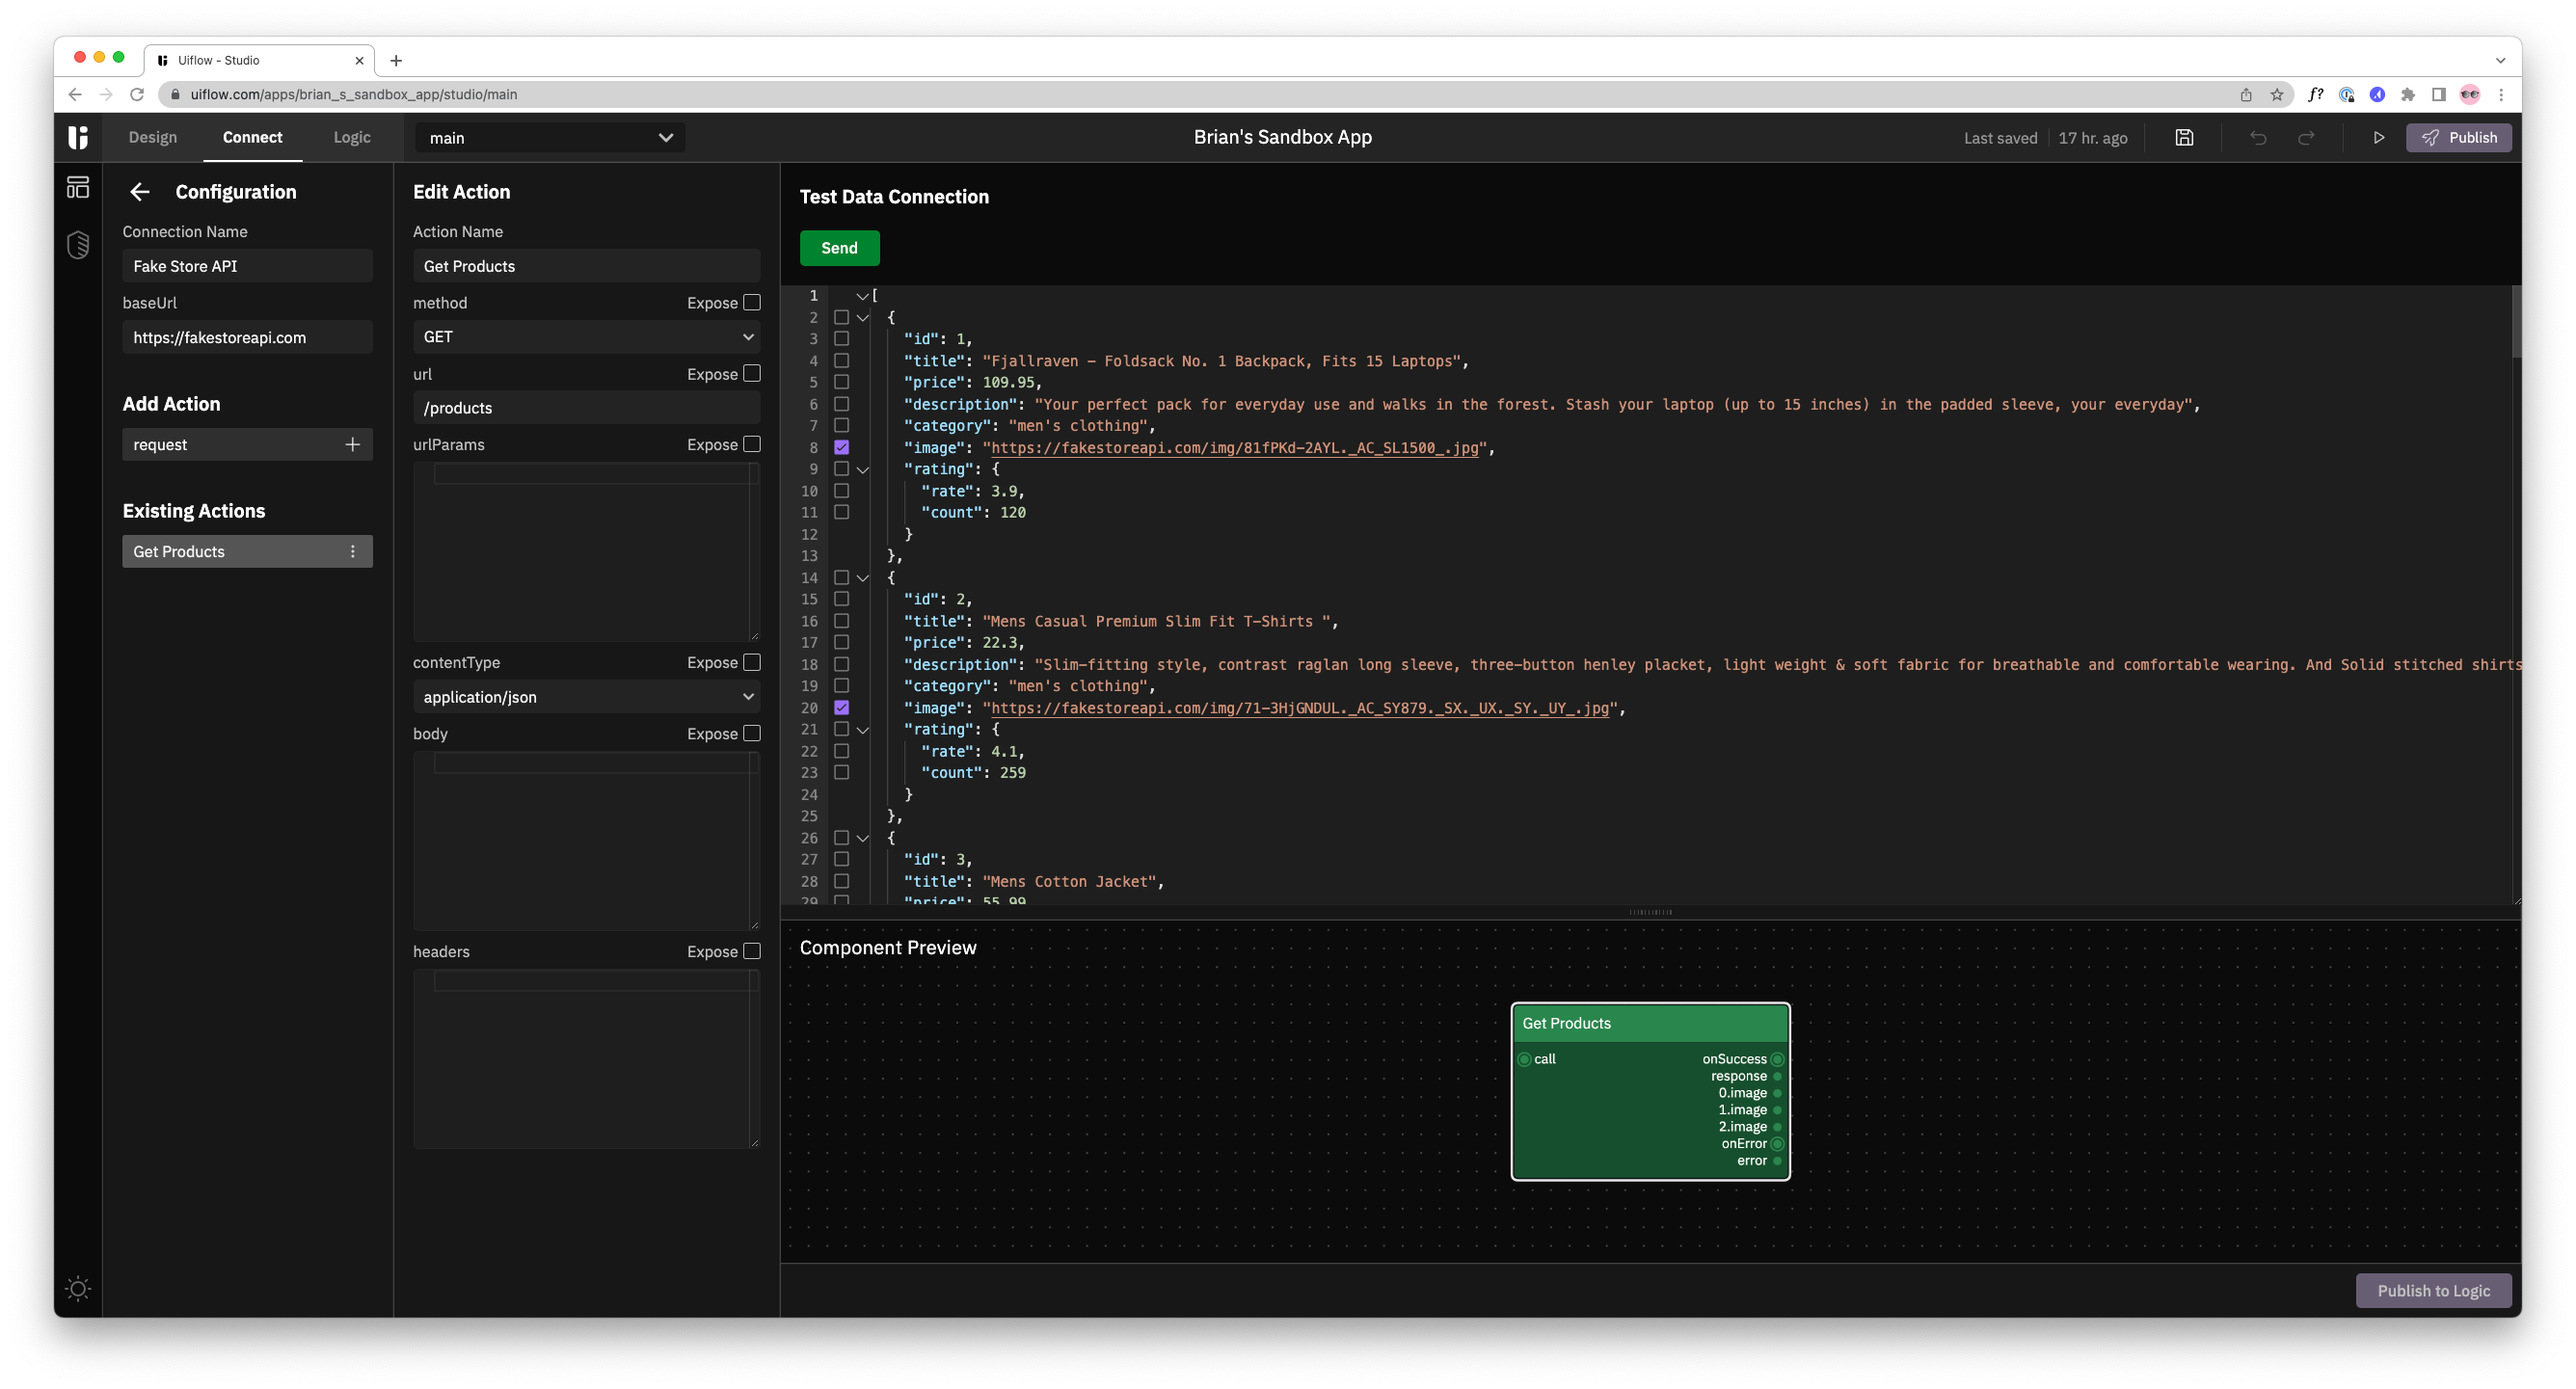This screenshot has width=2576, height=1389.
Task: Click the call port on Get Products node
Action: (1525, 1059)
